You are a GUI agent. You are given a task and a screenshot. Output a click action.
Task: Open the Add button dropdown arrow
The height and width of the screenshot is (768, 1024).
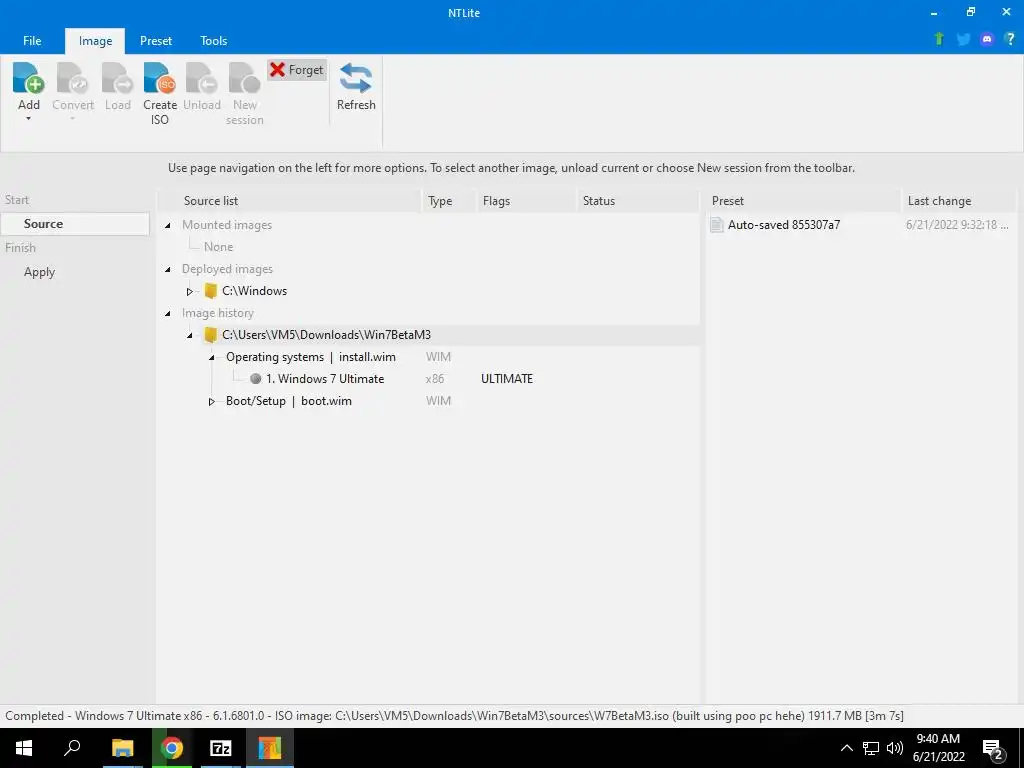28,119
